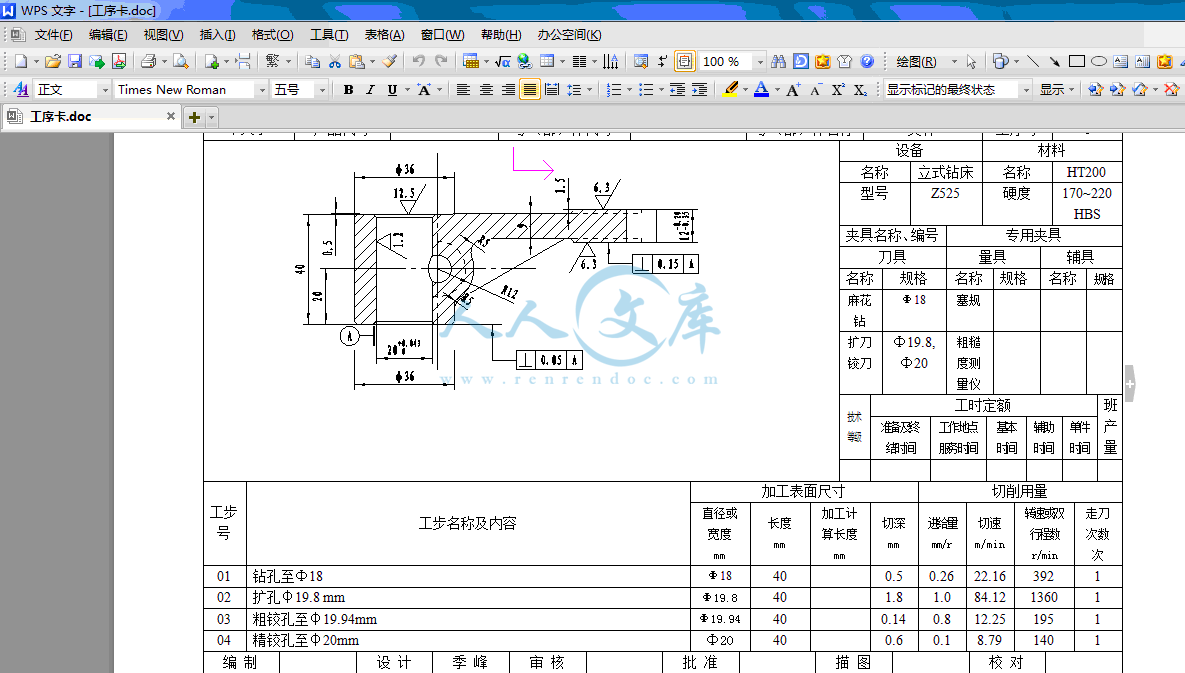The image size is (1185, 673).
Task: Insert a hyperlink with the globe icon
Action: (524, 61)
